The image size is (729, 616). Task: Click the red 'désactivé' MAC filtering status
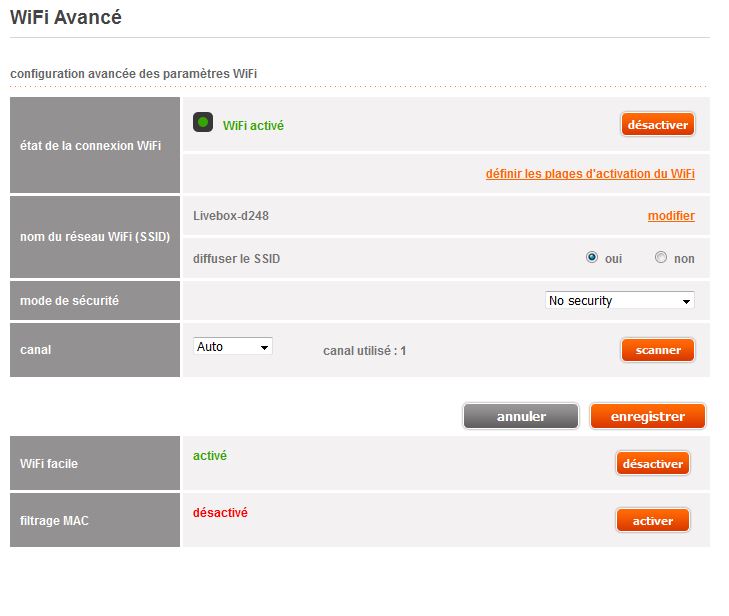pyautogui.click(x=220, y=513)
